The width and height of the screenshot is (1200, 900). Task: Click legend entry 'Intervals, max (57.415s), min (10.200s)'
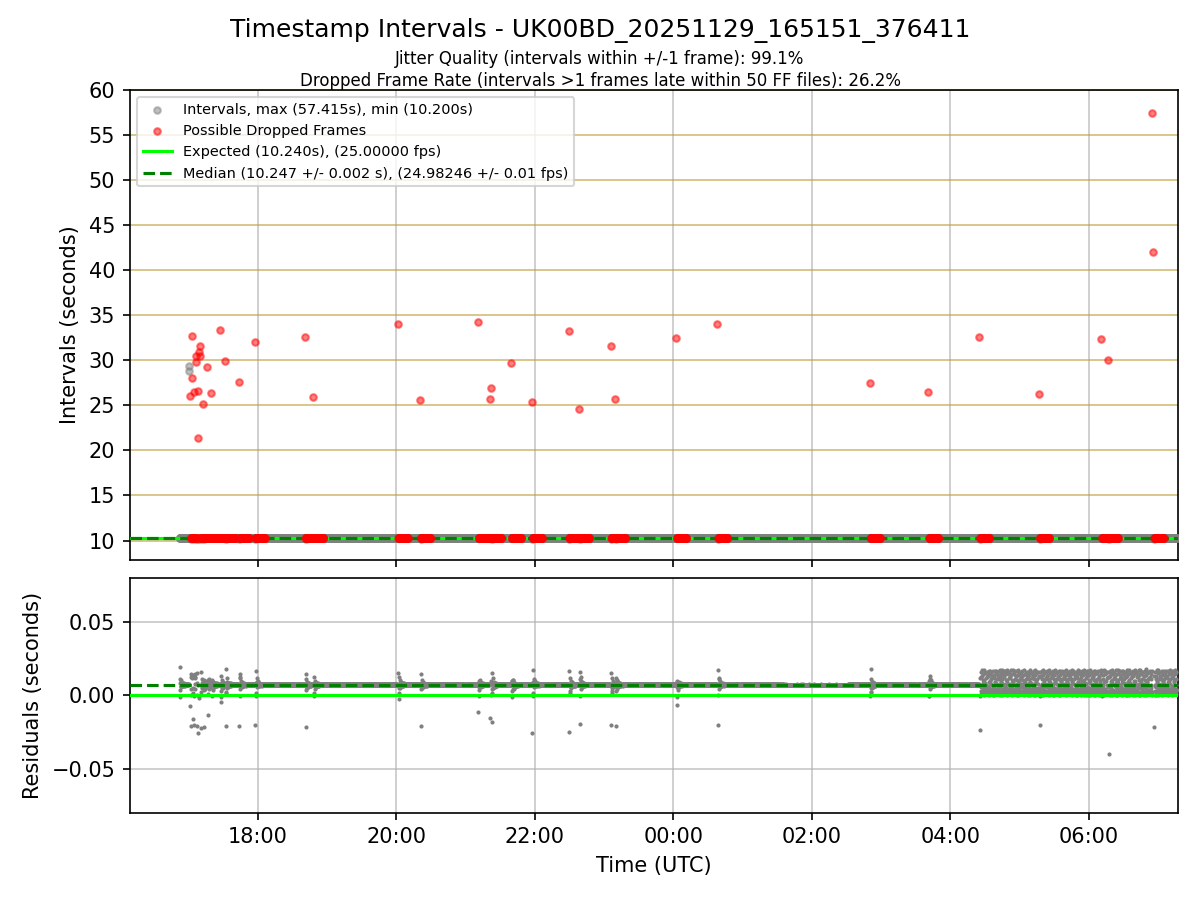pyautogui.click(x=328, y=108)
